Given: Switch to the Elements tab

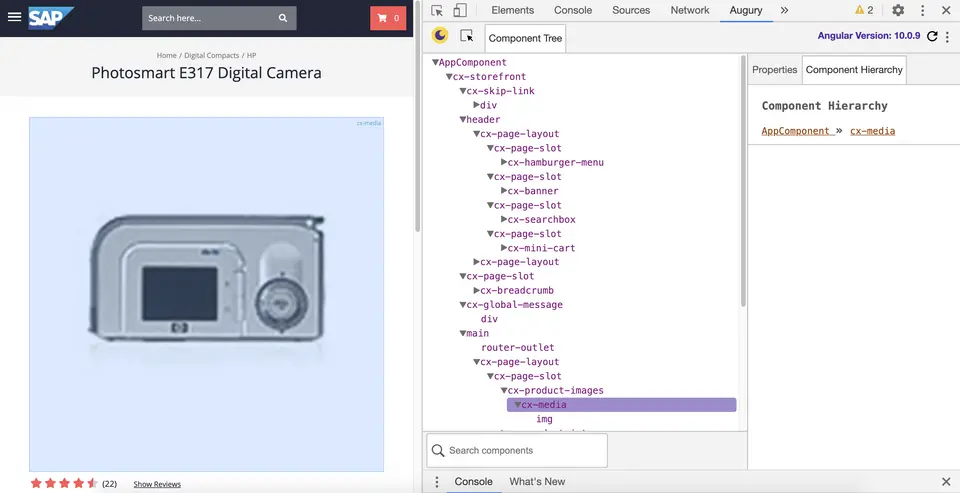Looking at the screenshot, I should click(x=512, y=10).
